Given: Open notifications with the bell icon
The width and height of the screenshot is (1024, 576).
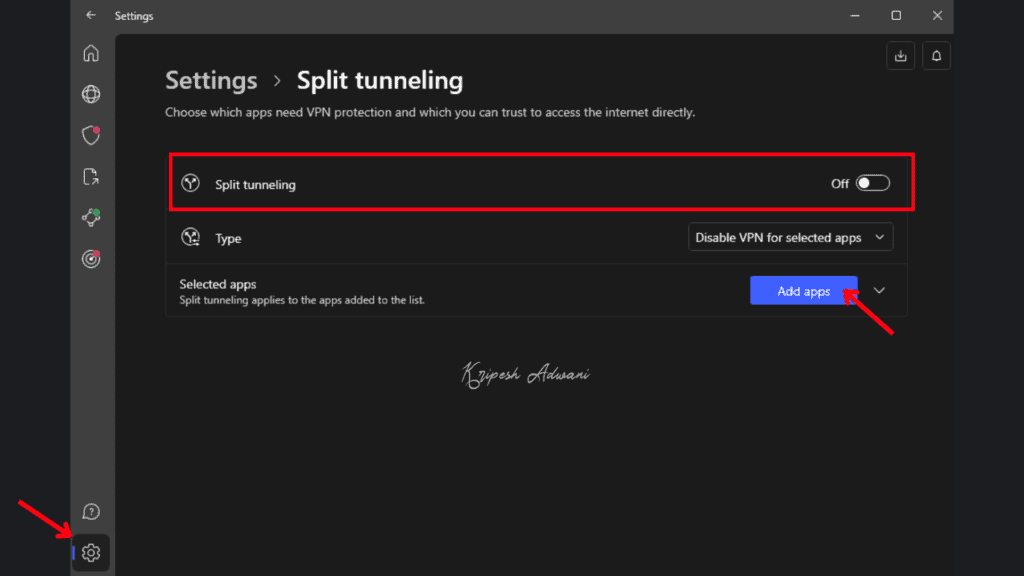Looking at the screenshot, I should [x=936, y=55].
